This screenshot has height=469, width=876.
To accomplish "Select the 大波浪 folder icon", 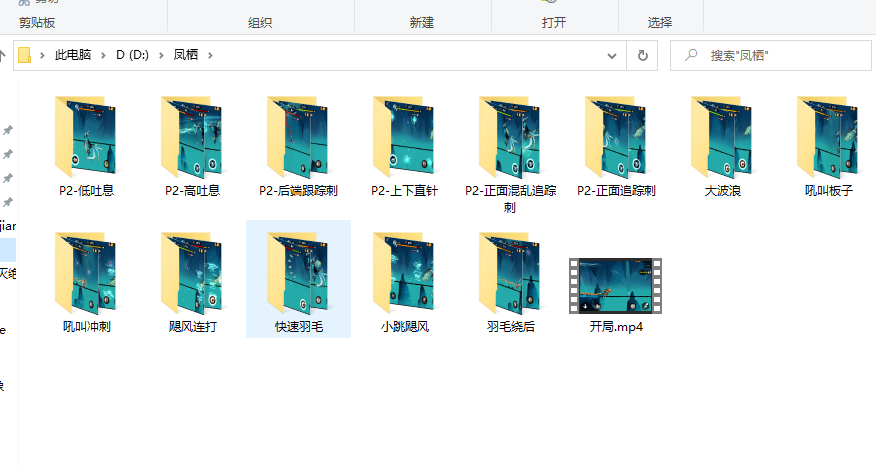I will (x=722, y=137).
